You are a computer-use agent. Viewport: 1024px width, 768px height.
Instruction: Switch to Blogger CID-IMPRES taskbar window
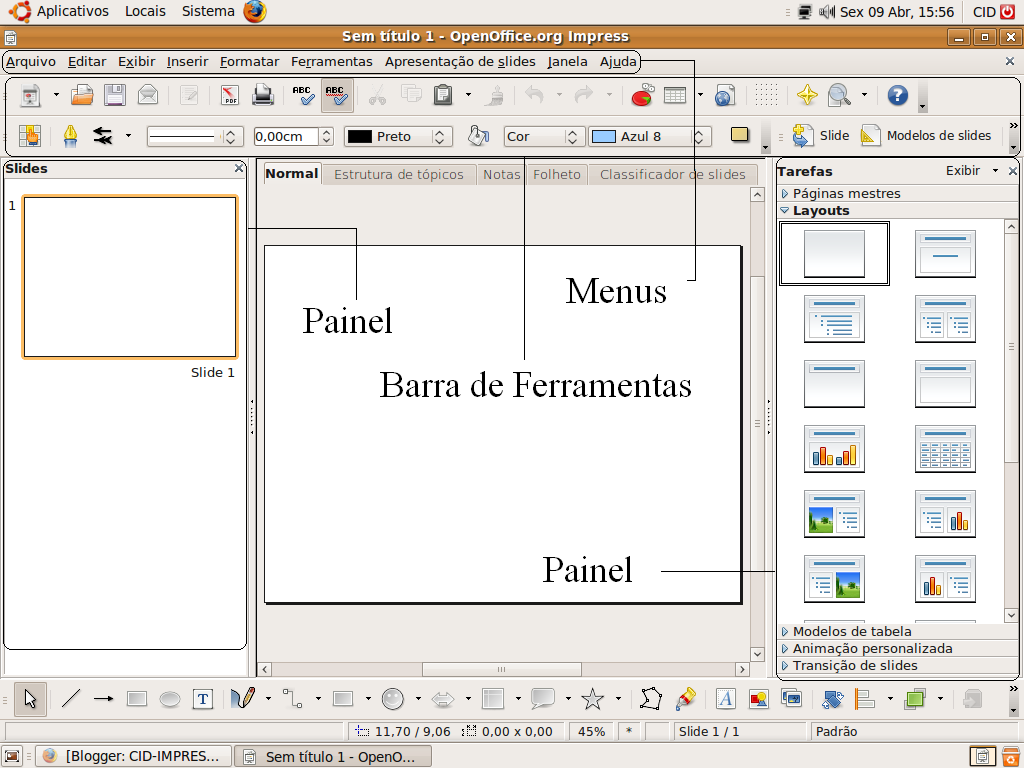[133, 756]
